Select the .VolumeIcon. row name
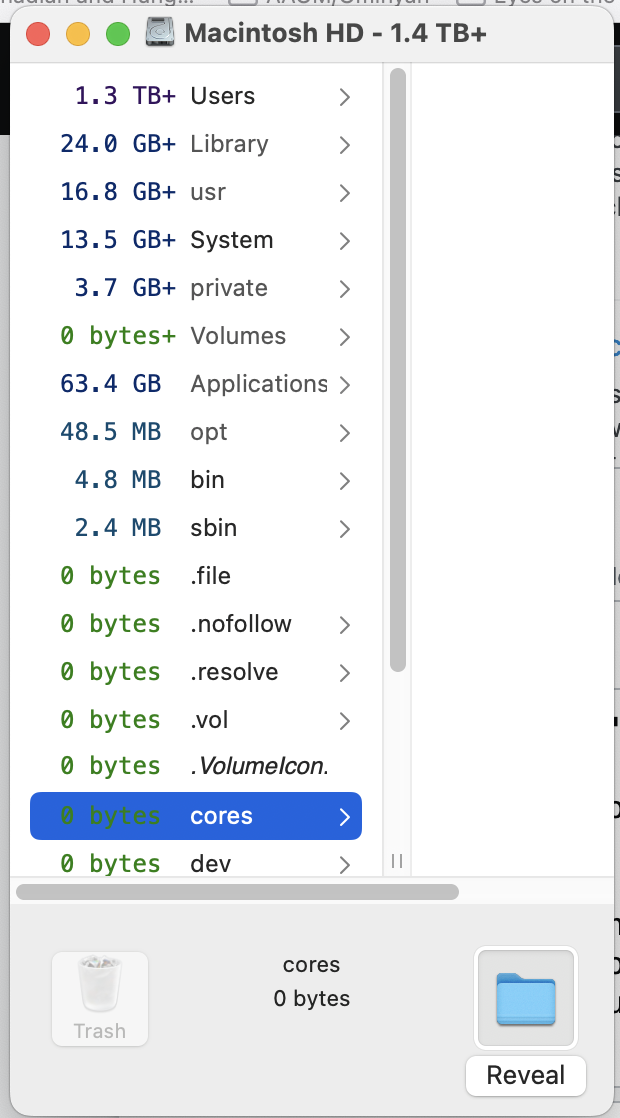620x1118 pixels. pyautogui.click(x=259, y=766)
